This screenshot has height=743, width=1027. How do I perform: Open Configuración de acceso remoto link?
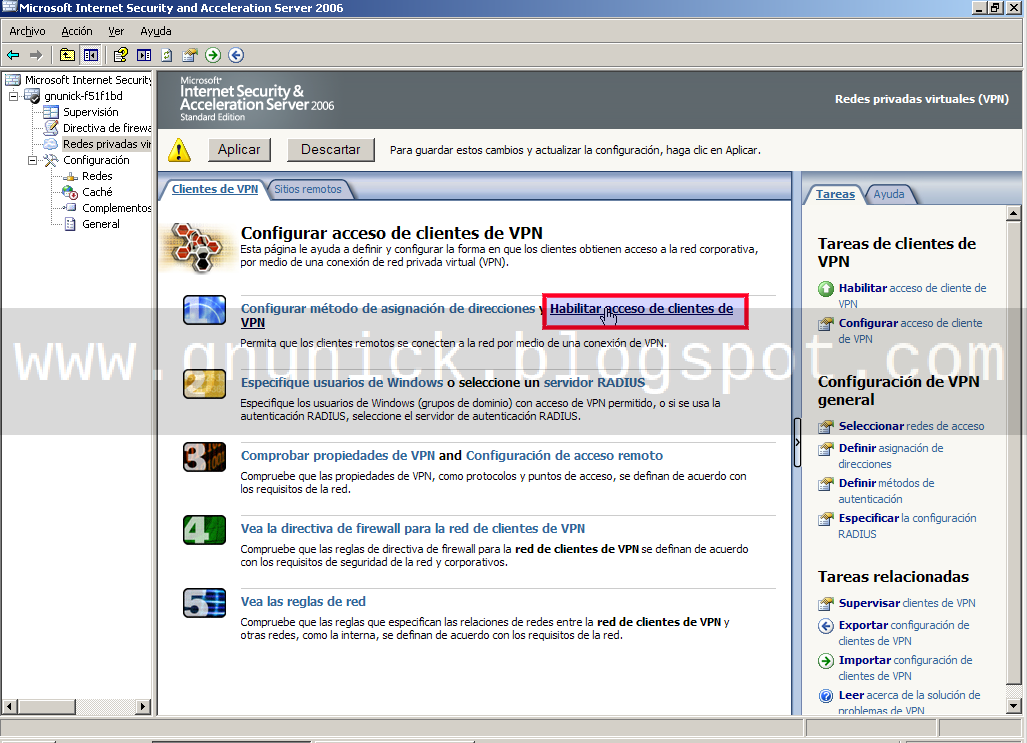tap(564, 455)
